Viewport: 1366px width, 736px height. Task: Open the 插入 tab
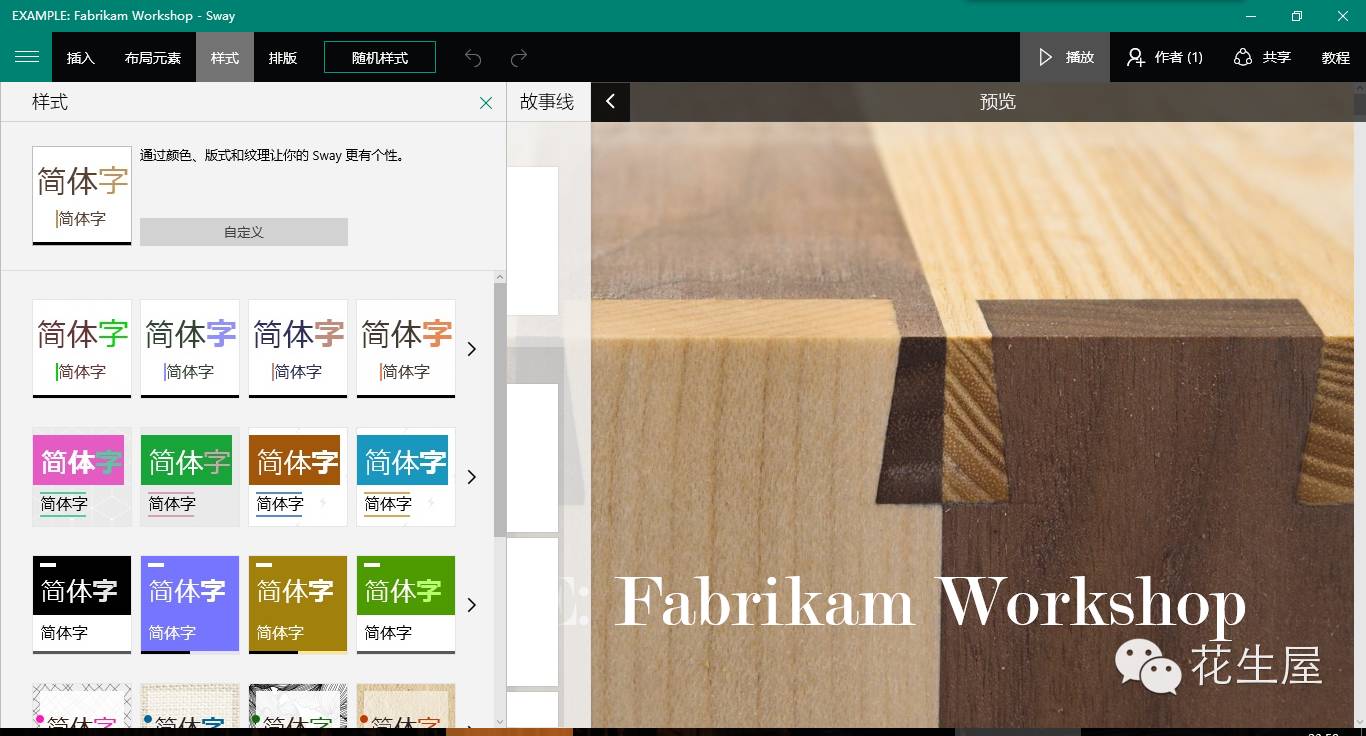81,57
